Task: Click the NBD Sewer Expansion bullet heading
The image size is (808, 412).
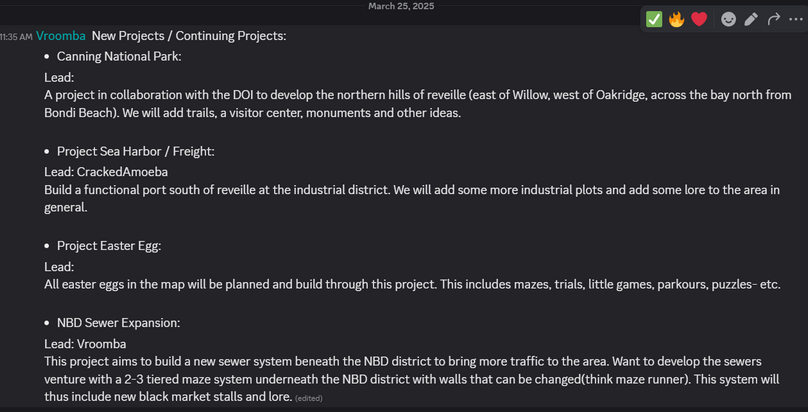Action: [x=119, y=323]
